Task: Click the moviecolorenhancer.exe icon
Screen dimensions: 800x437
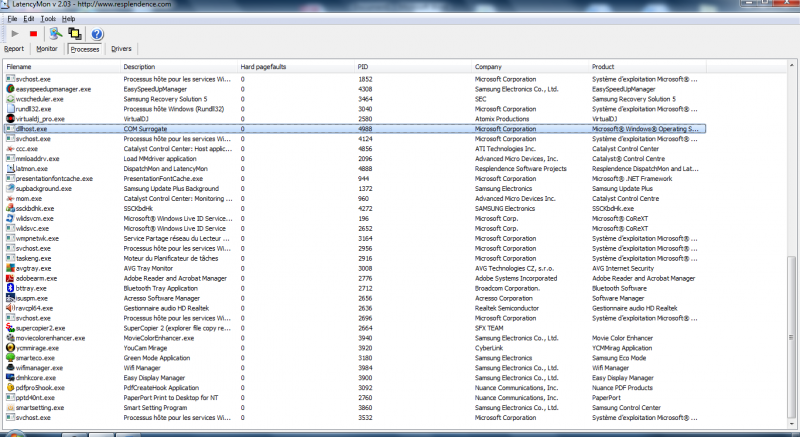Action: point(10,338)
